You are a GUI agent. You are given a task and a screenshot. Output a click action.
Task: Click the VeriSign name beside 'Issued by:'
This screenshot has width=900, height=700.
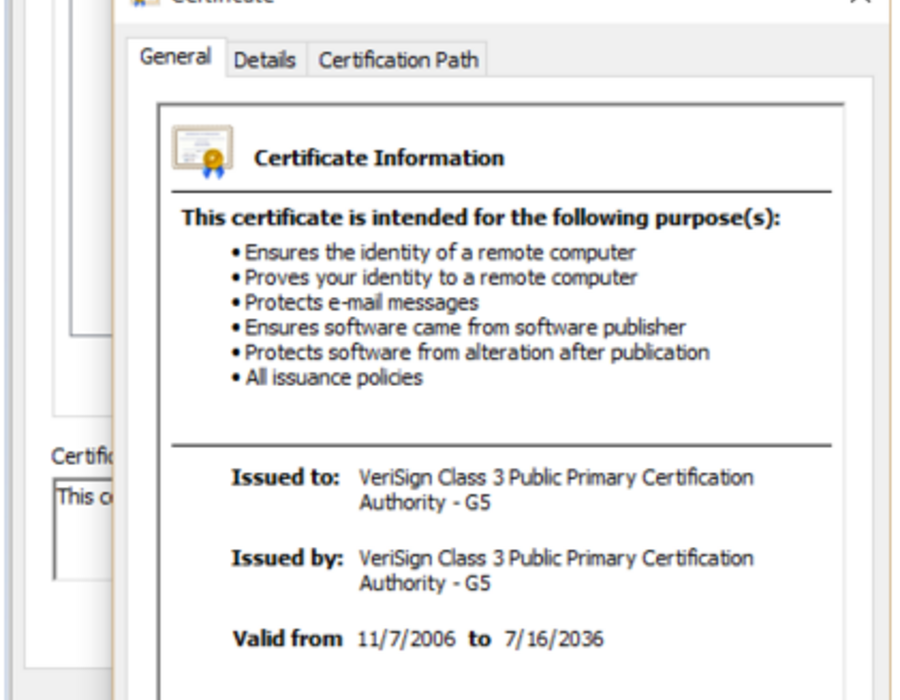pyautogui.click(x=556, y=571)
